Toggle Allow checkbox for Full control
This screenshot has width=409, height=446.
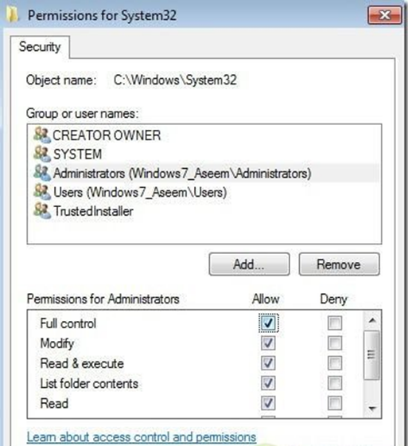tap(268, 323)
